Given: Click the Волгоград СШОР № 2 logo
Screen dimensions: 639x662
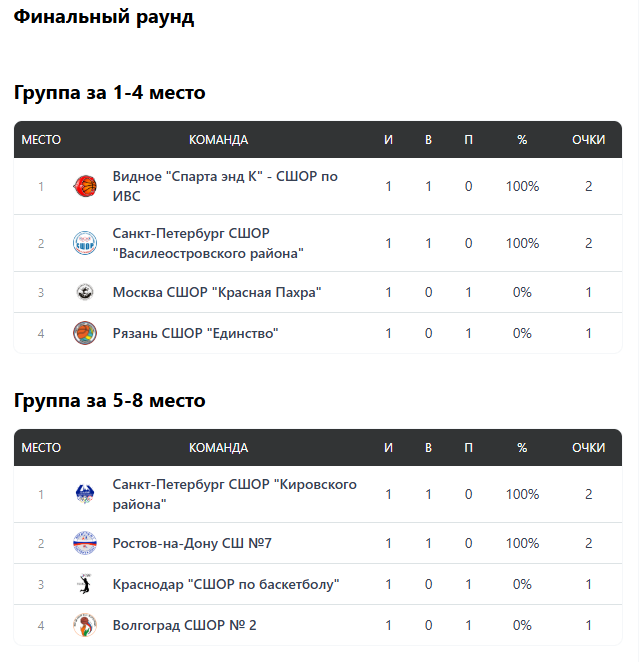Looking at the screenshot, I should click(x=85, y=625).
